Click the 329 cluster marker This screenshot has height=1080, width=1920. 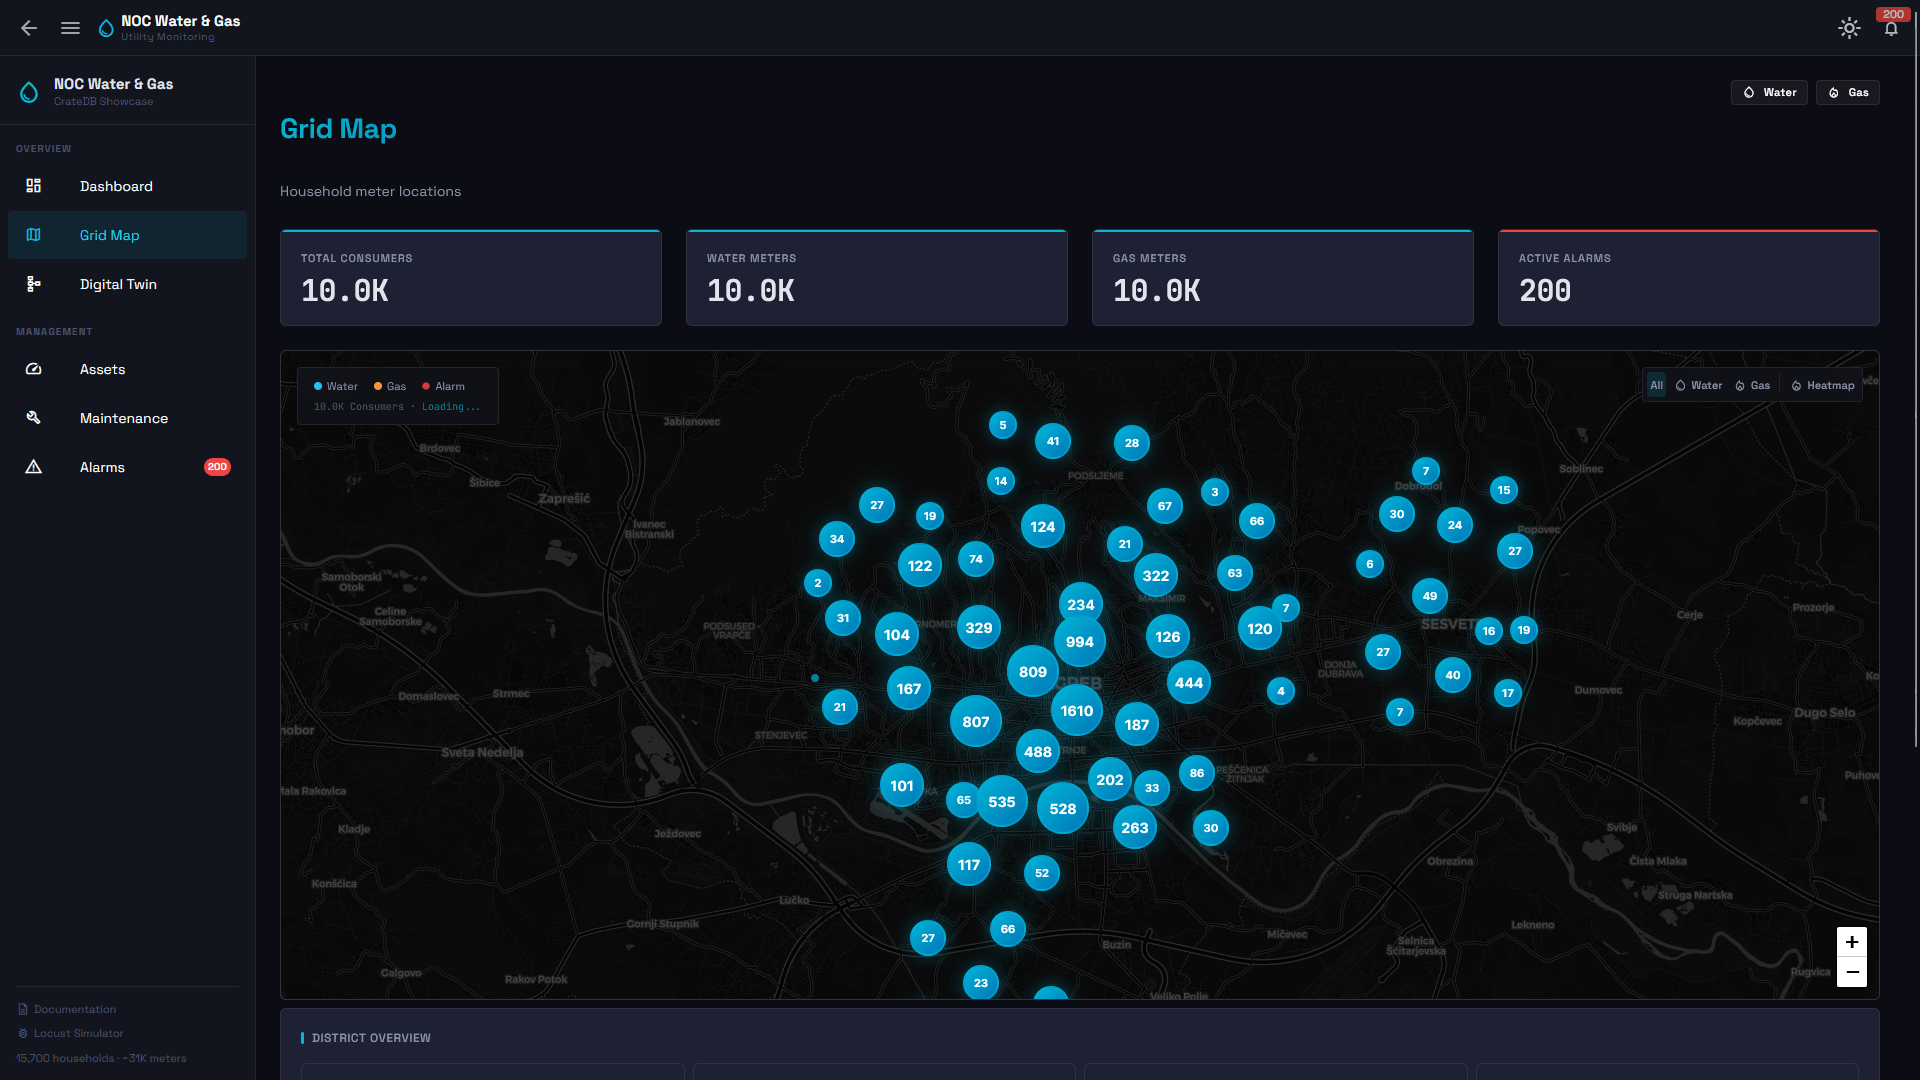tap(979, 628)
